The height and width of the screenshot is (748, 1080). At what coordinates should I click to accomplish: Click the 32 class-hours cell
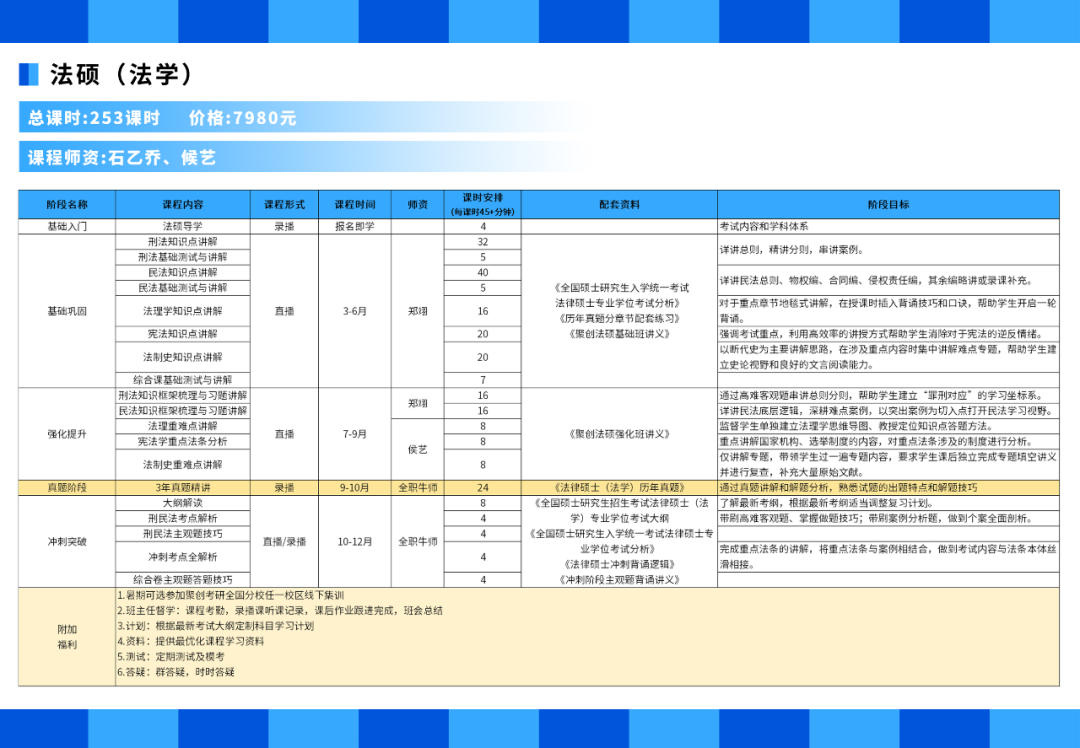point(482,242)
